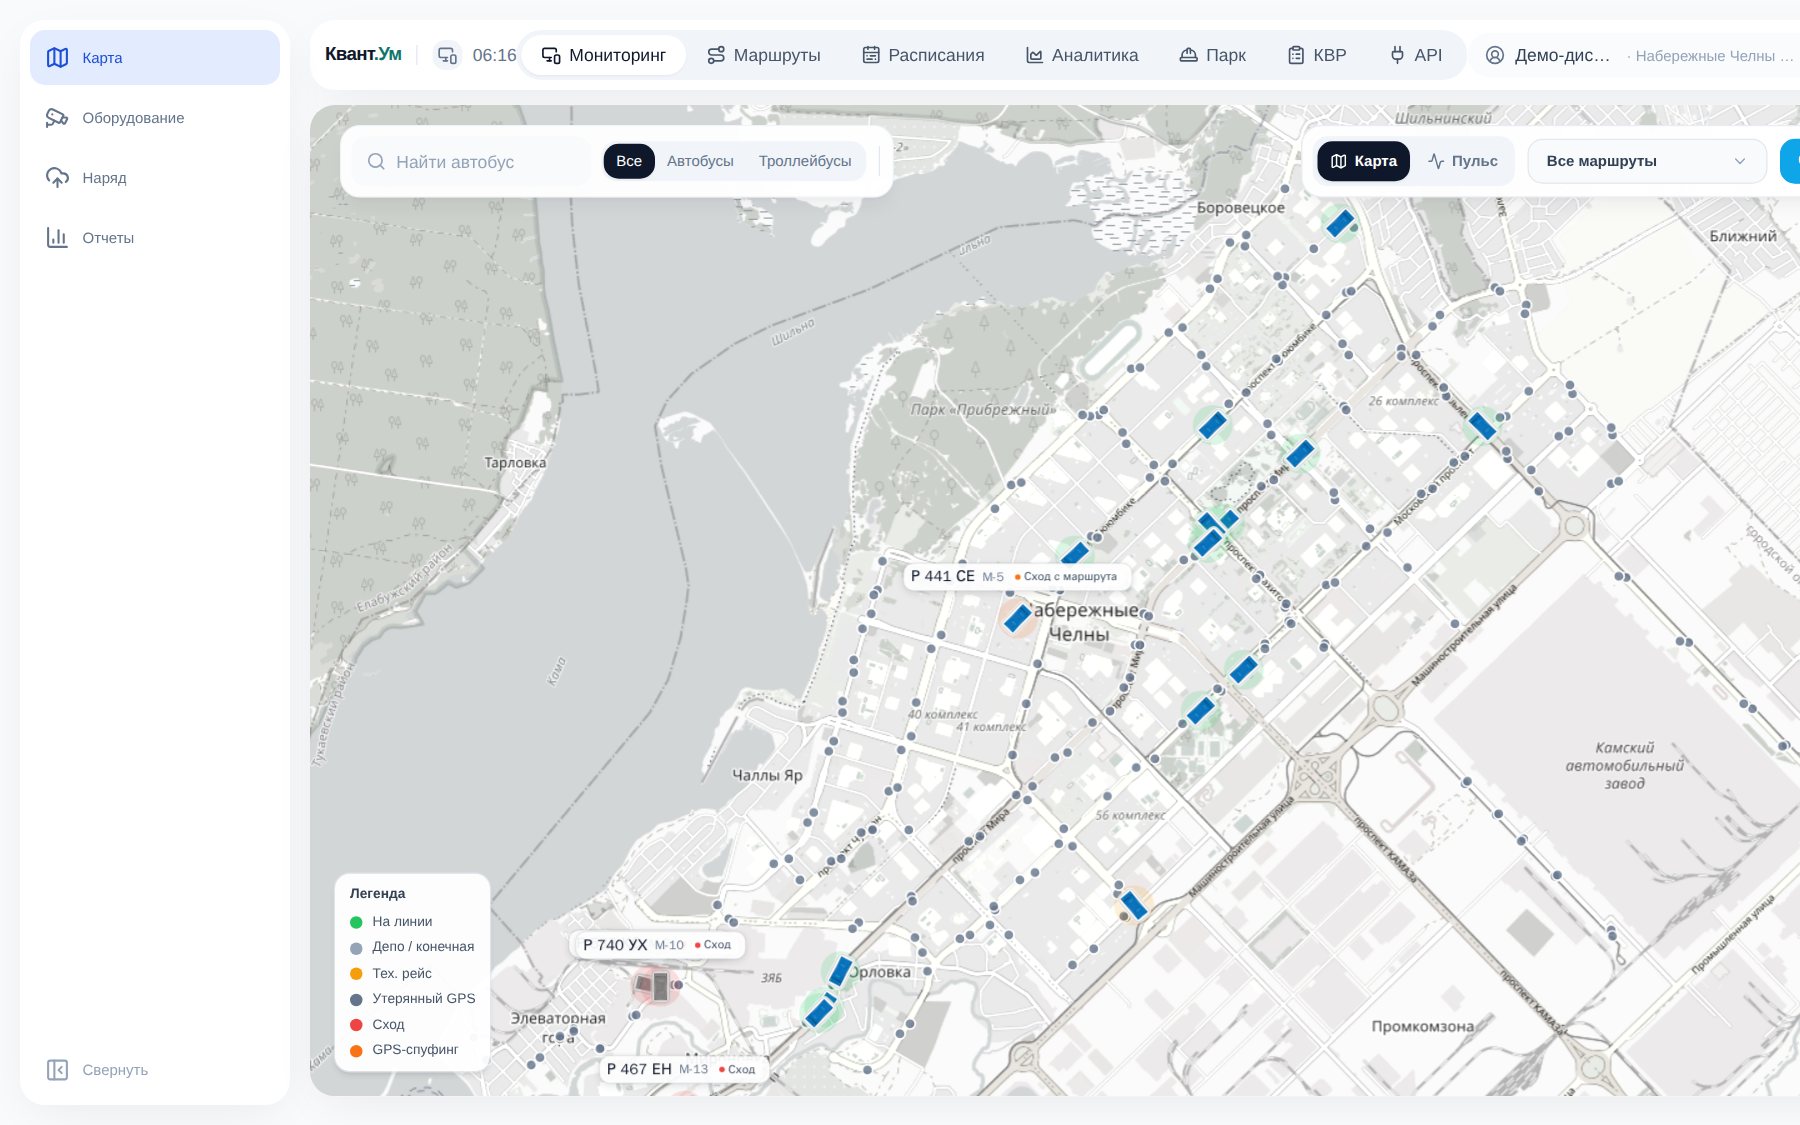
Task: Switch to the Расписания tab
Action: [x=923, y=55]
